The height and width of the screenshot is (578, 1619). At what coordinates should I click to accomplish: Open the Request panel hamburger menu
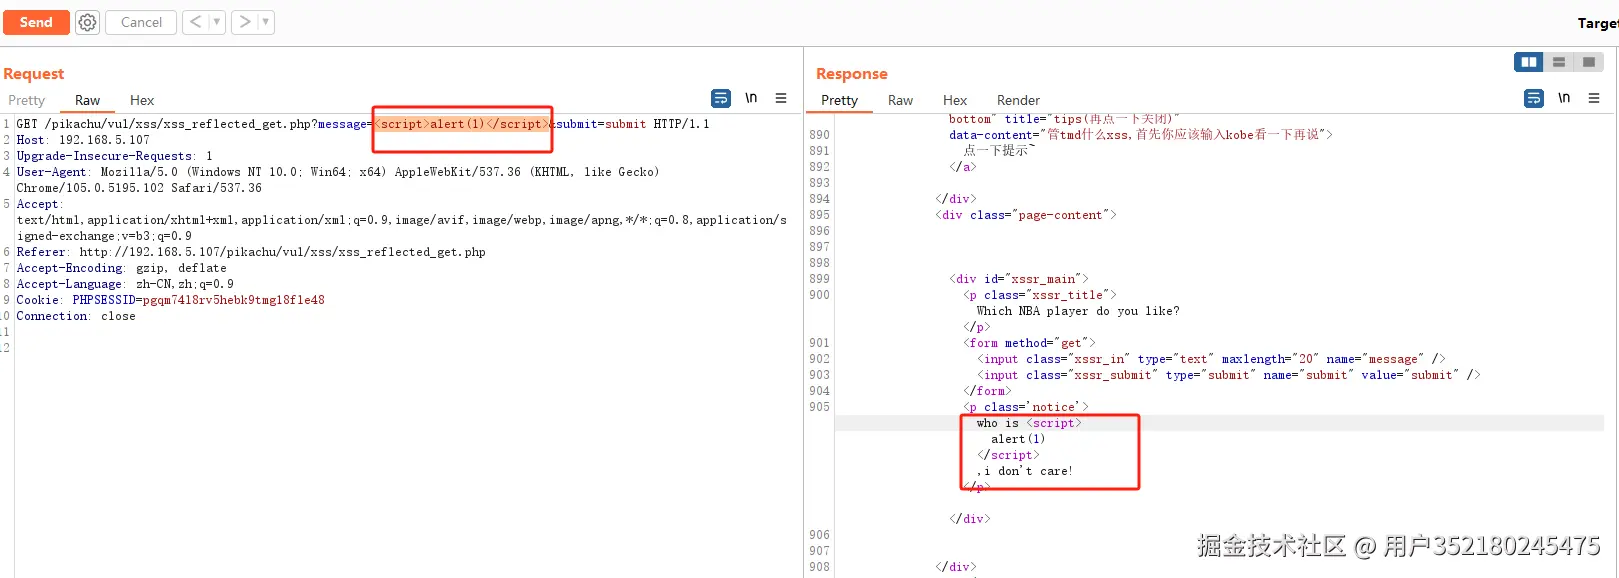coord(781,98)
